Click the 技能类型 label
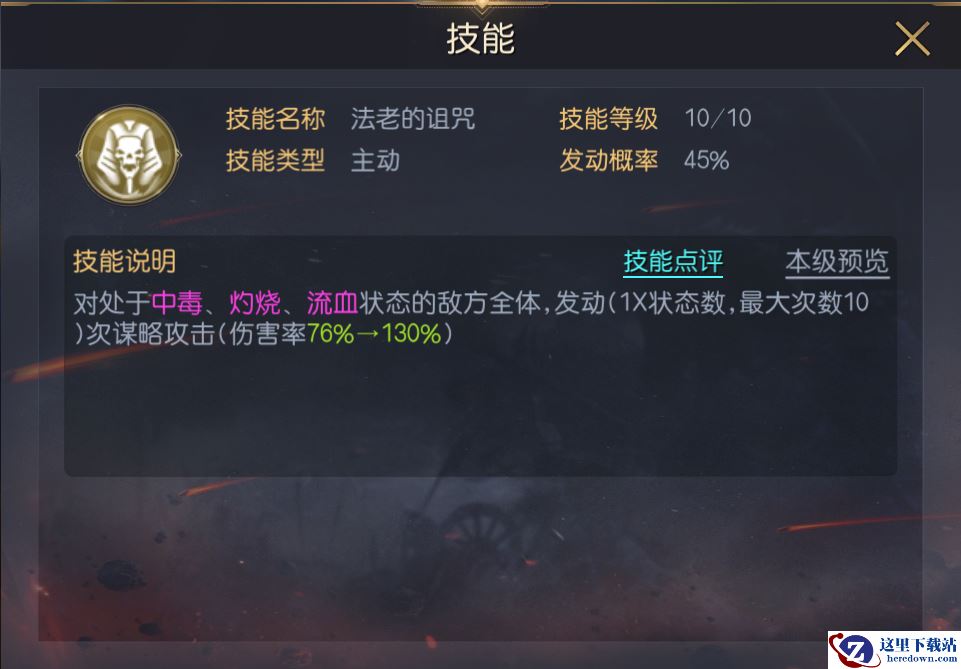The width and height of the screenshot is (961, 669). point(275,161)
